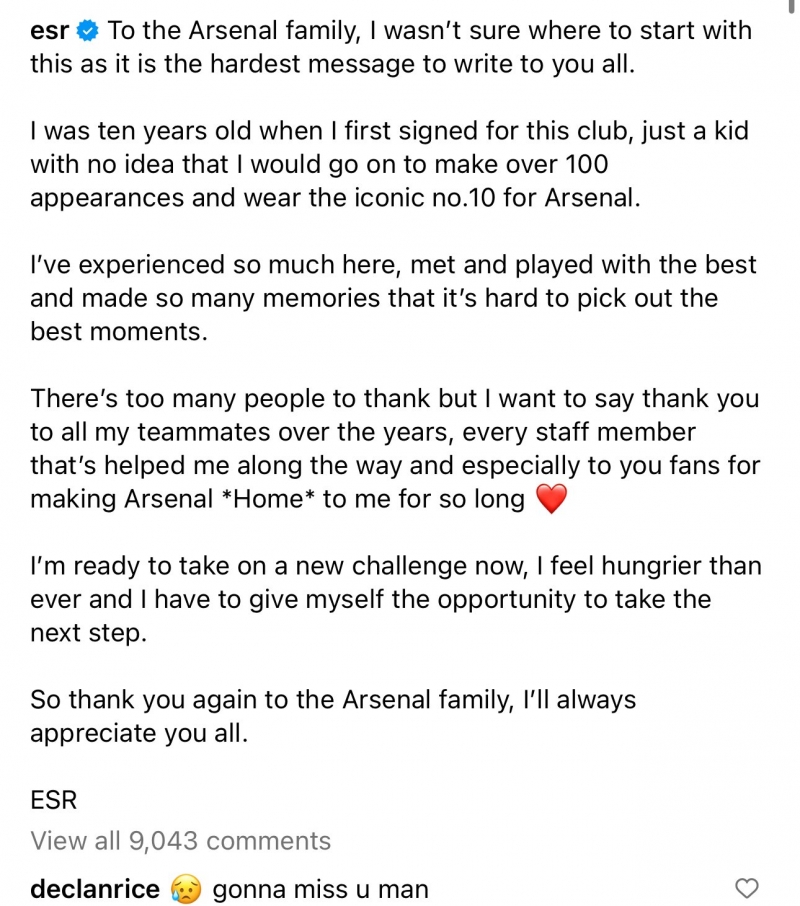Click the "*Home*" word in the caption
Viewport: 800px width, 906px height.
270,500
